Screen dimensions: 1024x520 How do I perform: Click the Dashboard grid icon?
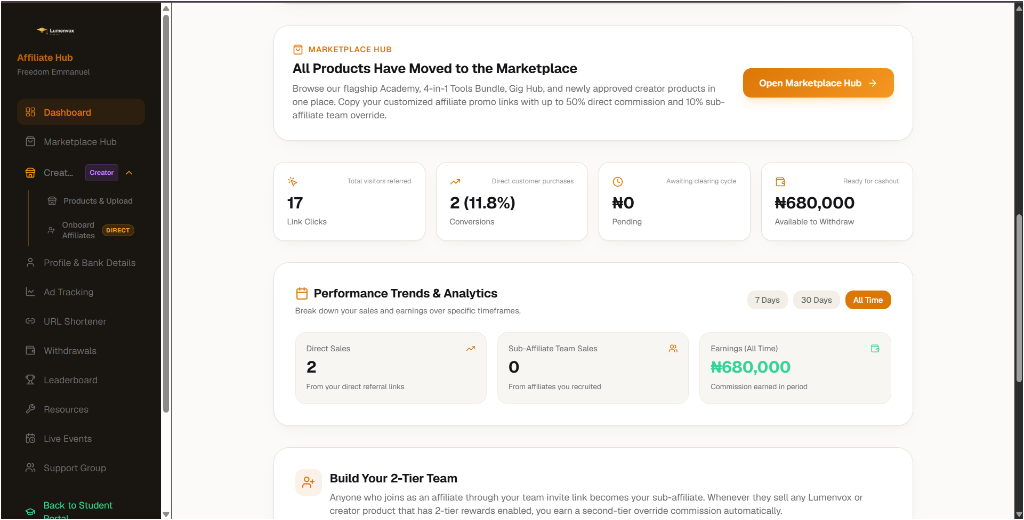(30, 112)
